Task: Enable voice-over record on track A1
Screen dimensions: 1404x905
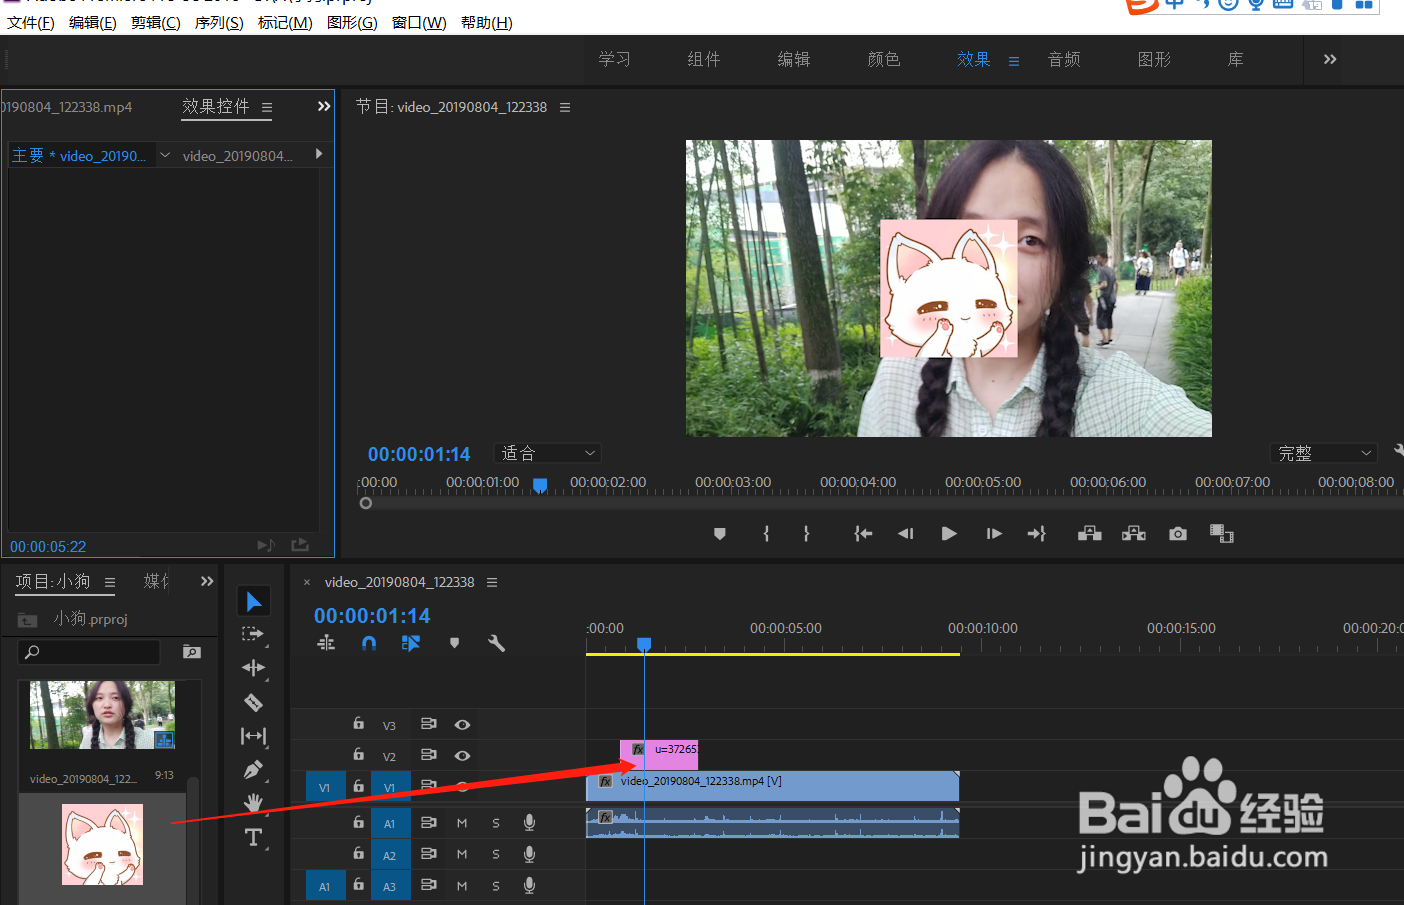Action: [529, 822]
